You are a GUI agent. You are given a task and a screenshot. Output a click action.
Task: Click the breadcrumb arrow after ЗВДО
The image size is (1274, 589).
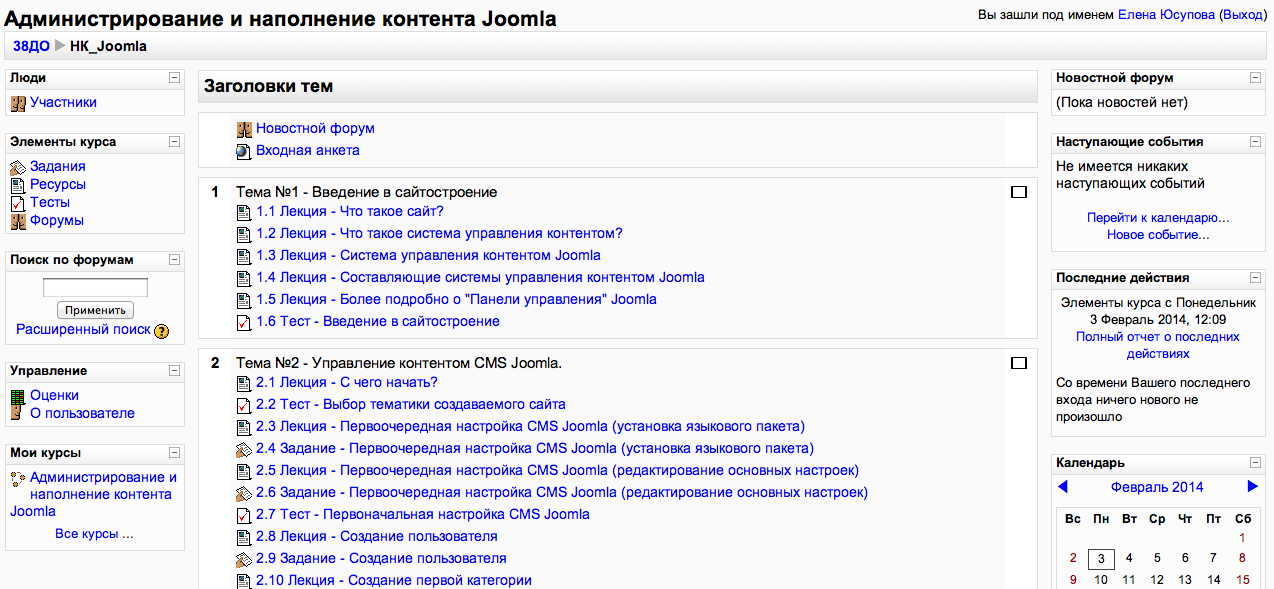tap(60, 46)
